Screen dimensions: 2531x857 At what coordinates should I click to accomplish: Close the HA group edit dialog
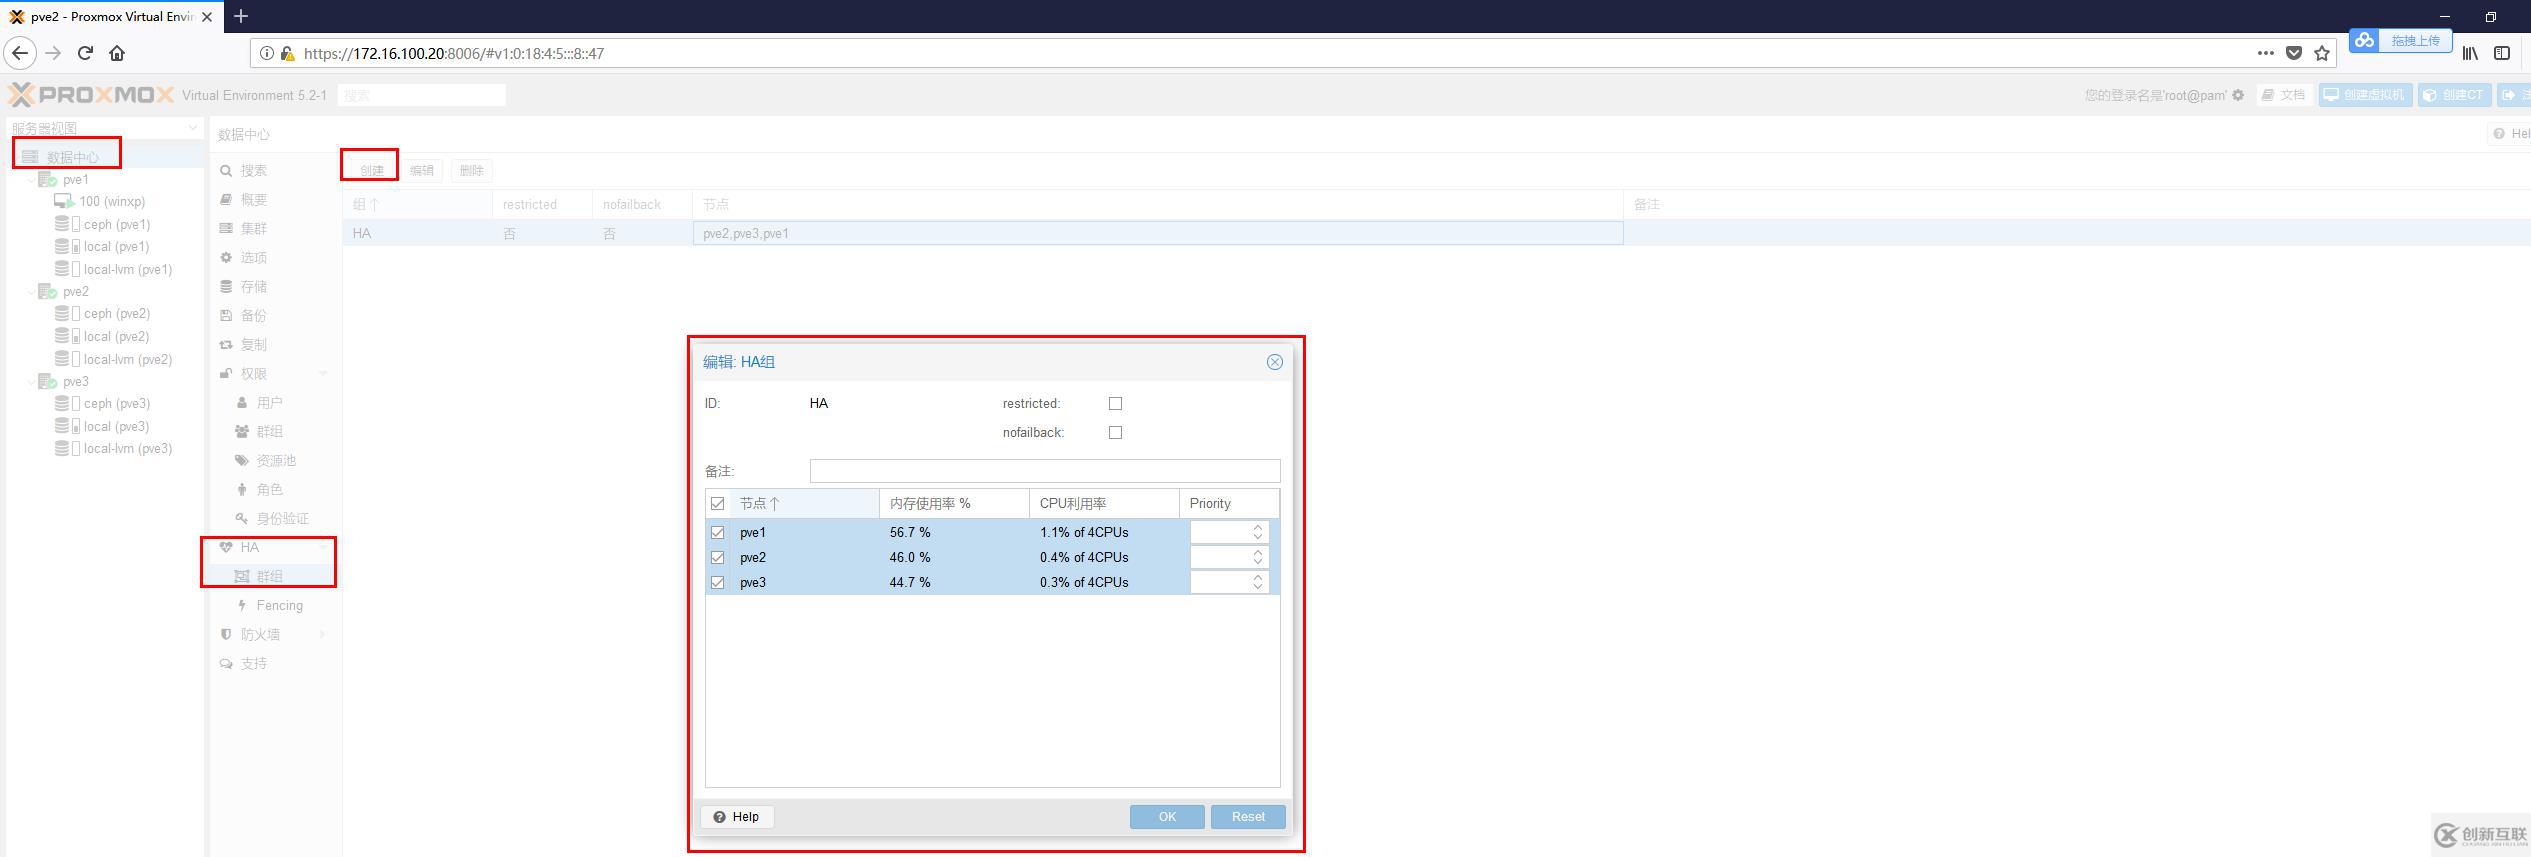[1274, 362]
